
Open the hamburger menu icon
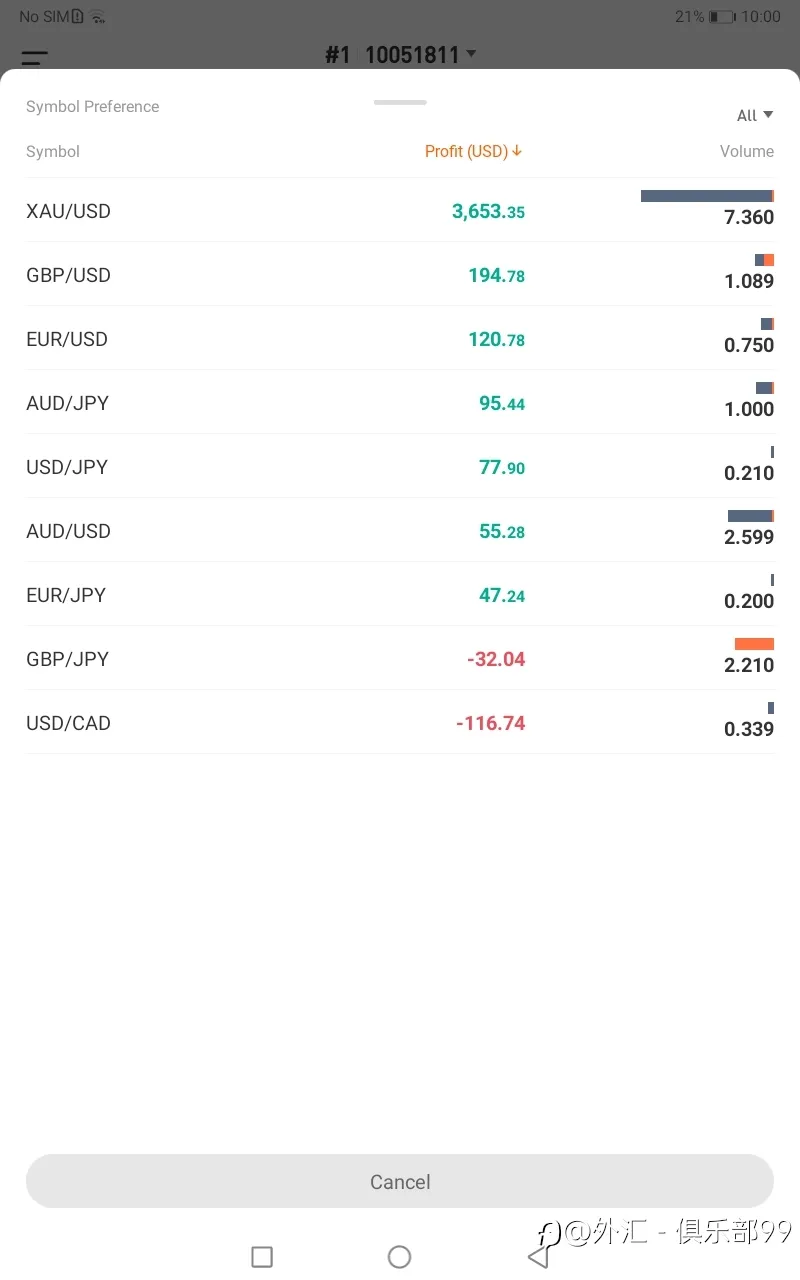35,59
